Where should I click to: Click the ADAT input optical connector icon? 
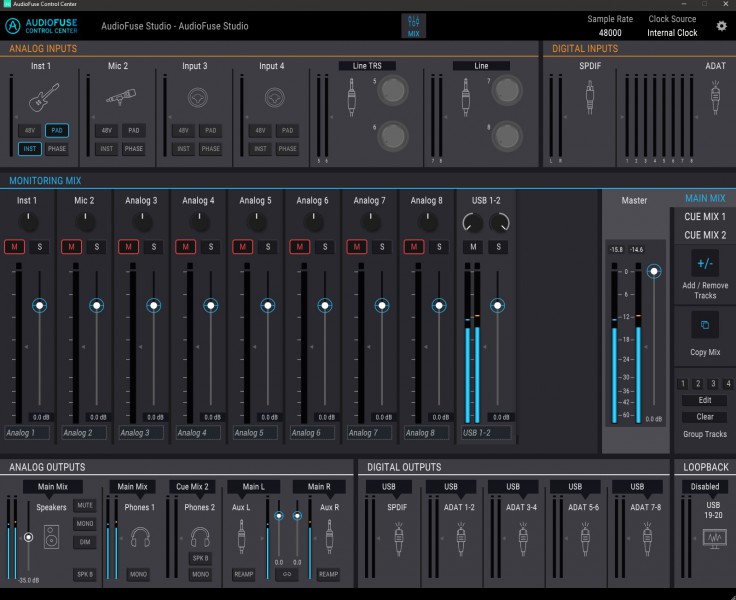coord(715,97)
